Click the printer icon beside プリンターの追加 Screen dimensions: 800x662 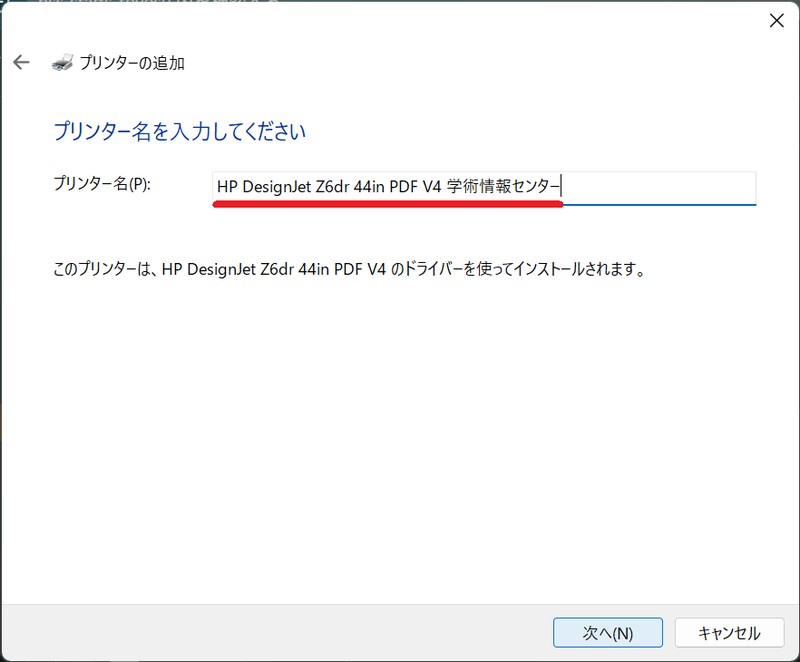(62, 63)
